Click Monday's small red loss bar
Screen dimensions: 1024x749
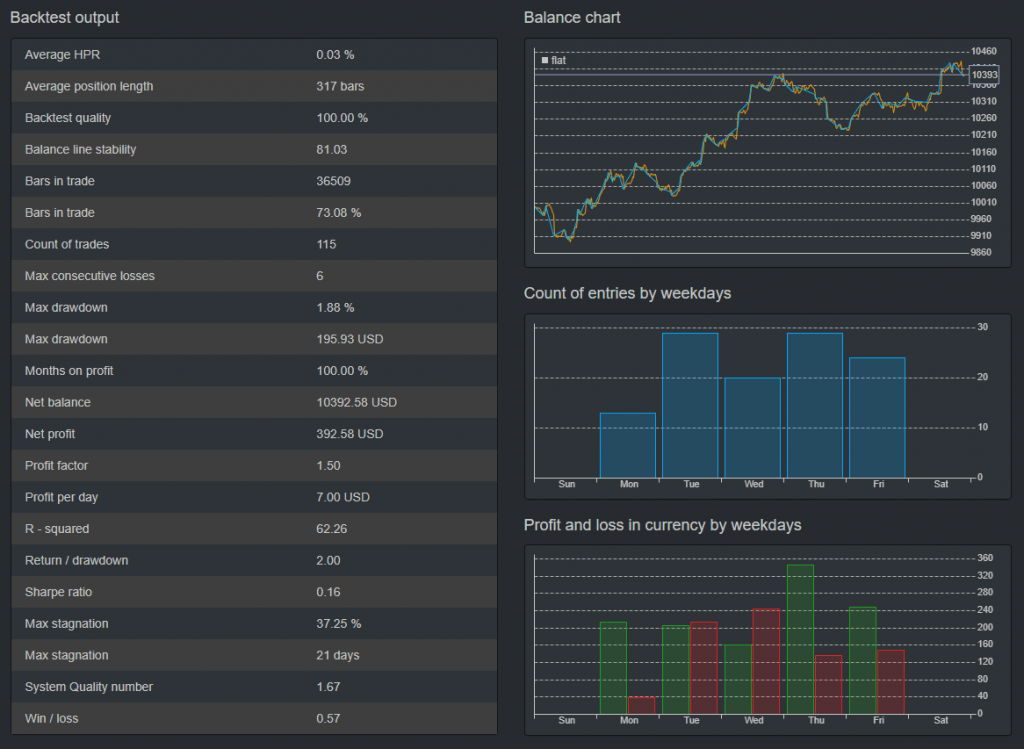pyautogui.click(x=641, y=706)
